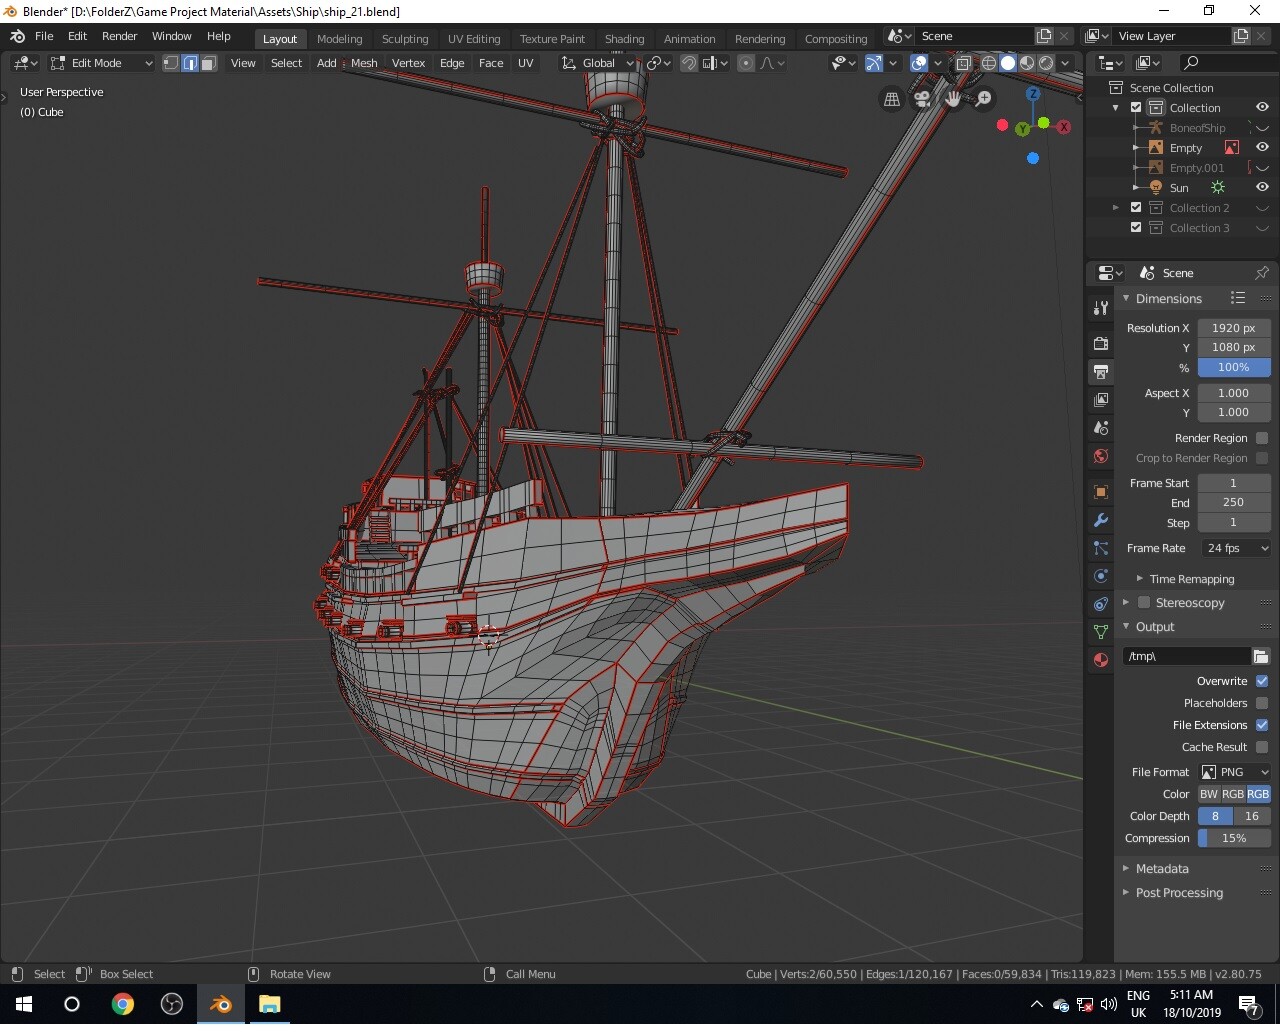Open the World properties tab
1280x1032 pixels.
(x=1101, y=456)
